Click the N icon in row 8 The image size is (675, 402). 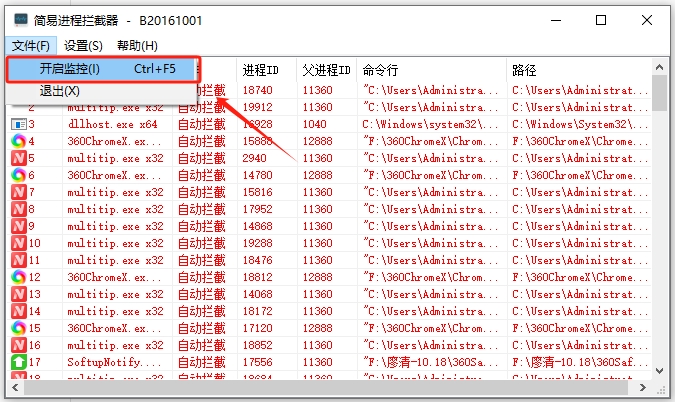19,209
